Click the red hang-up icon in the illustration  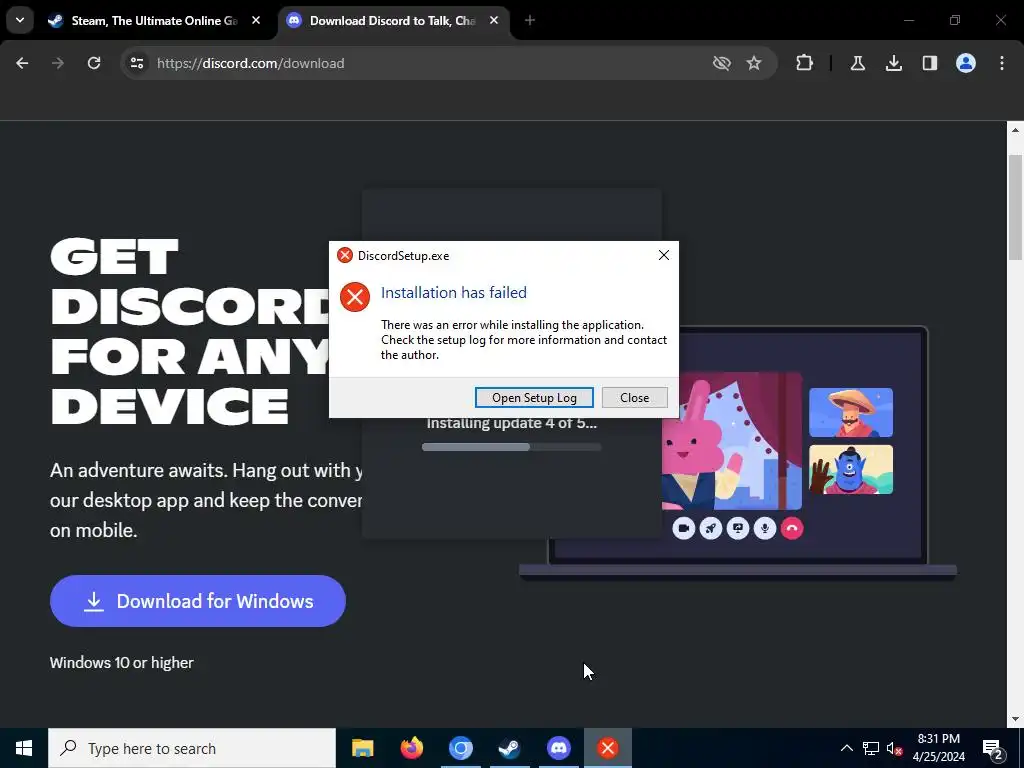pyautogui.click(x=792, y=528)
